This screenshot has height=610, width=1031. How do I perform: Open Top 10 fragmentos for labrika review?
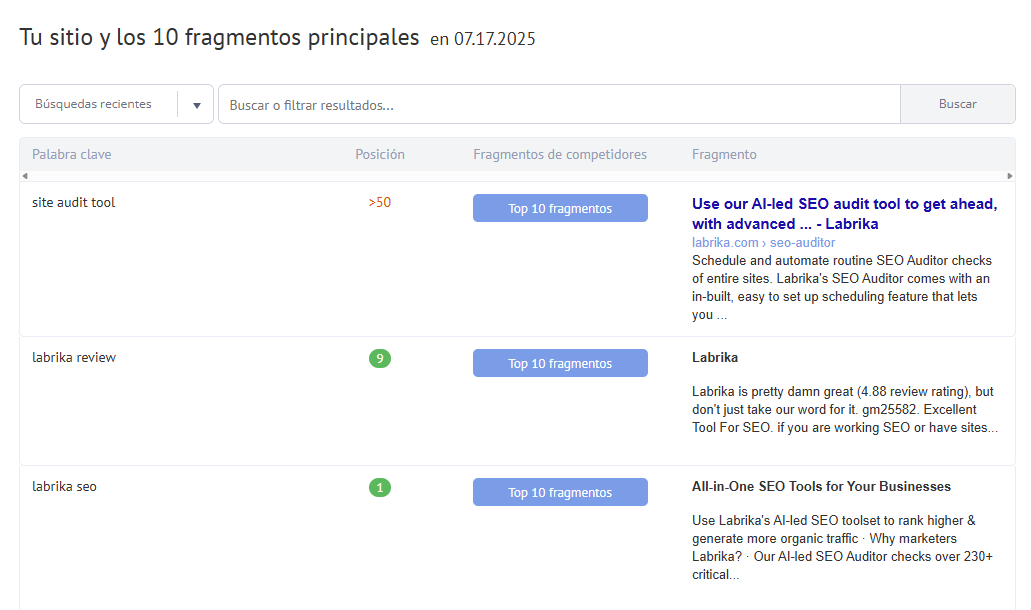point(560,363)
